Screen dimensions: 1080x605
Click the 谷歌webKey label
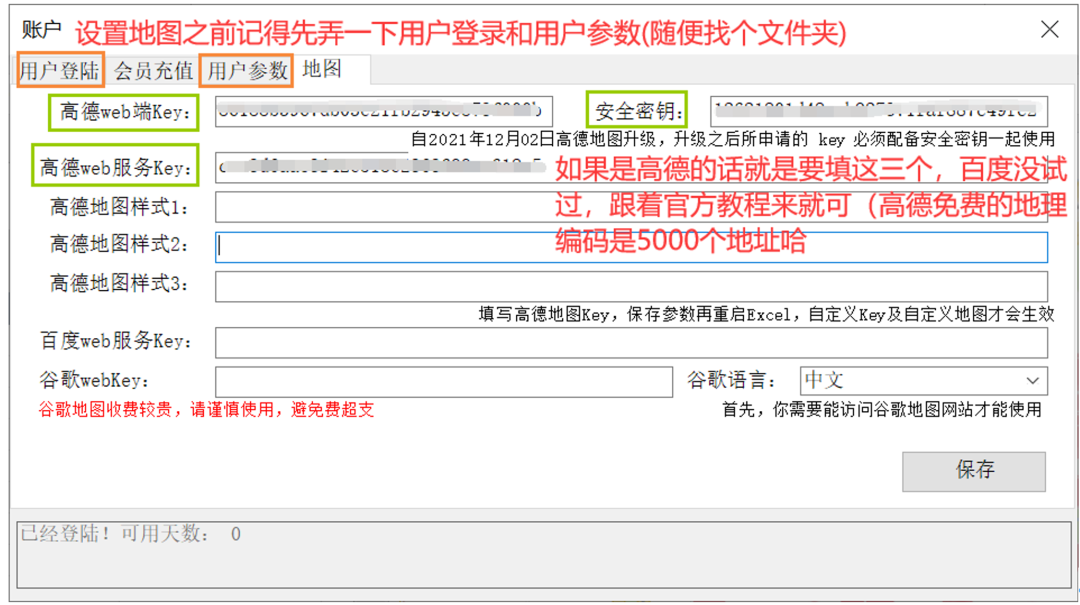click(x=94, y=380)
